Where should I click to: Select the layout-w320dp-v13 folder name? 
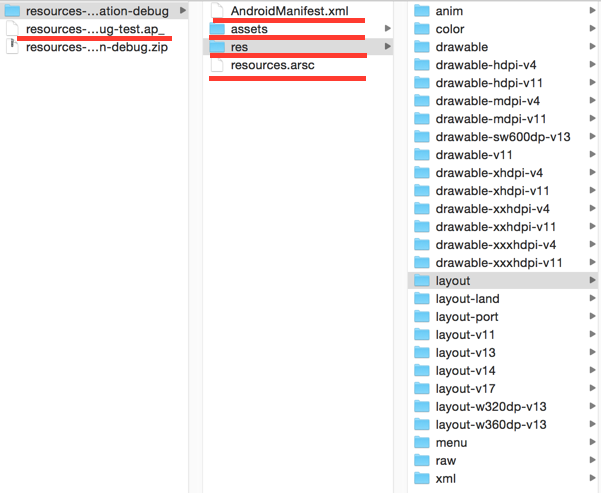[491, 407]
